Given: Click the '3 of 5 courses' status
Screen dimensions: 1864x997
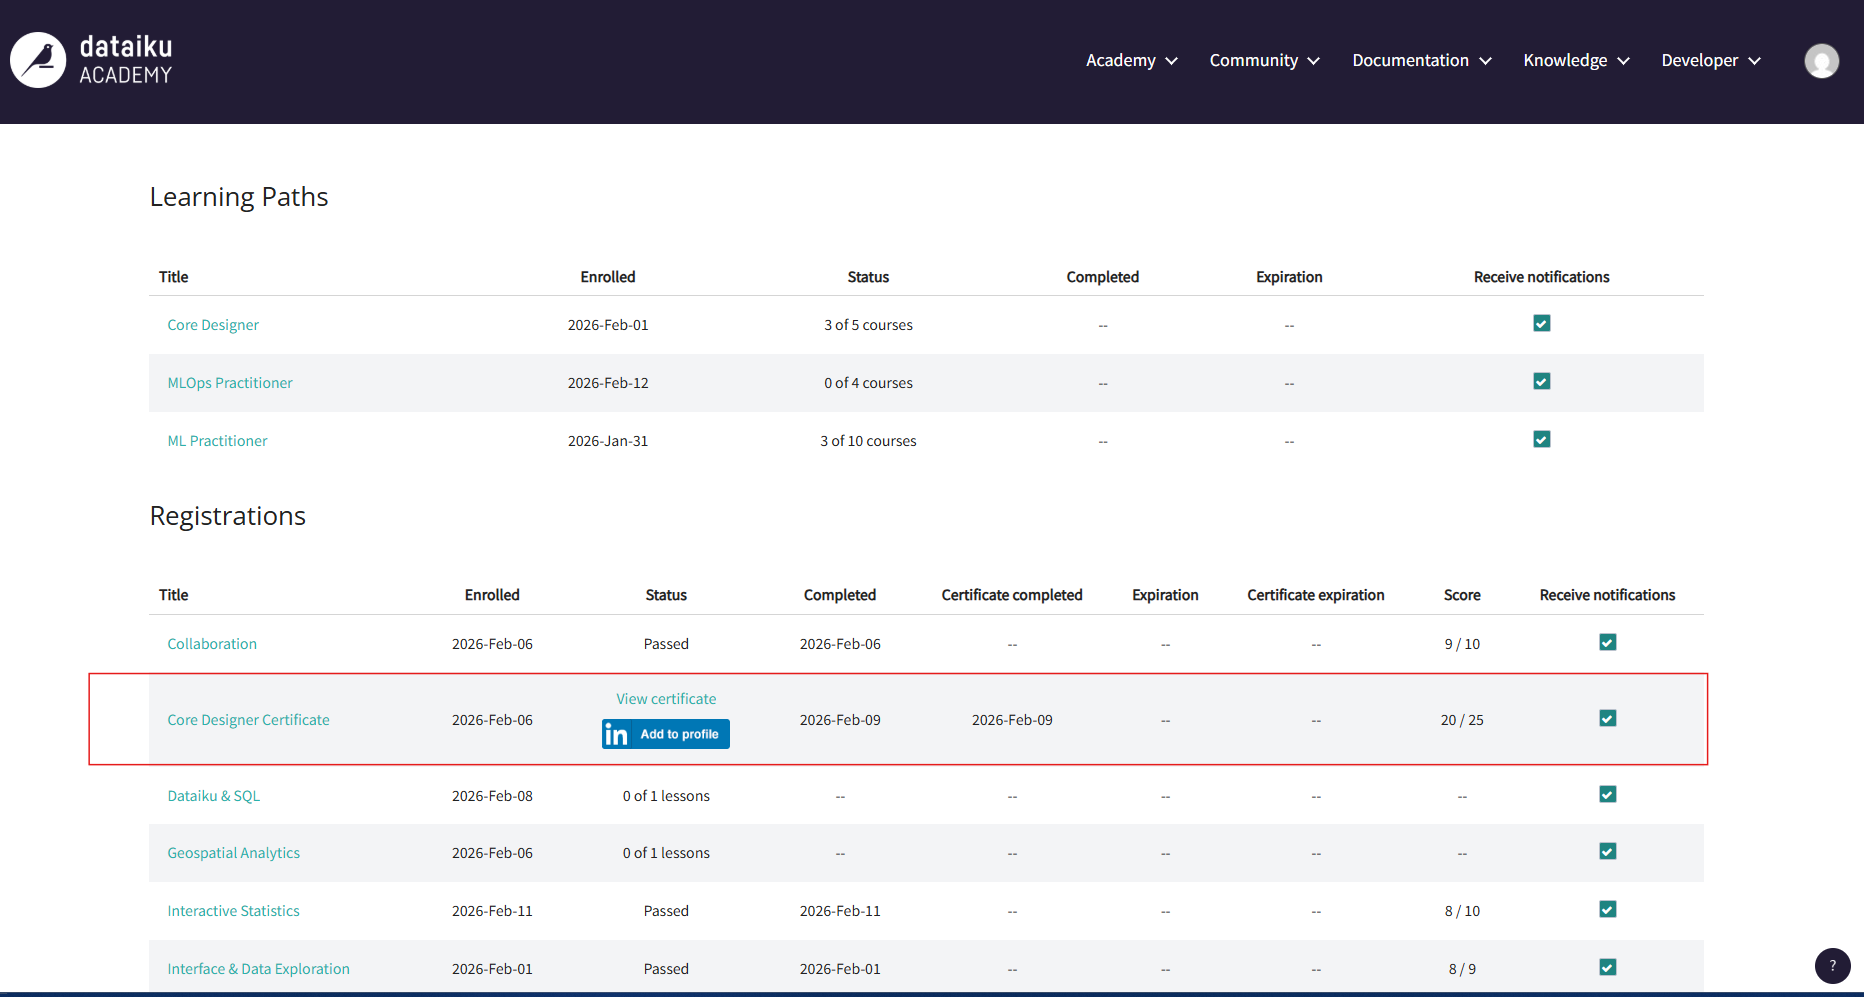Looking at the screenshot, I should (x=868, y=325).
